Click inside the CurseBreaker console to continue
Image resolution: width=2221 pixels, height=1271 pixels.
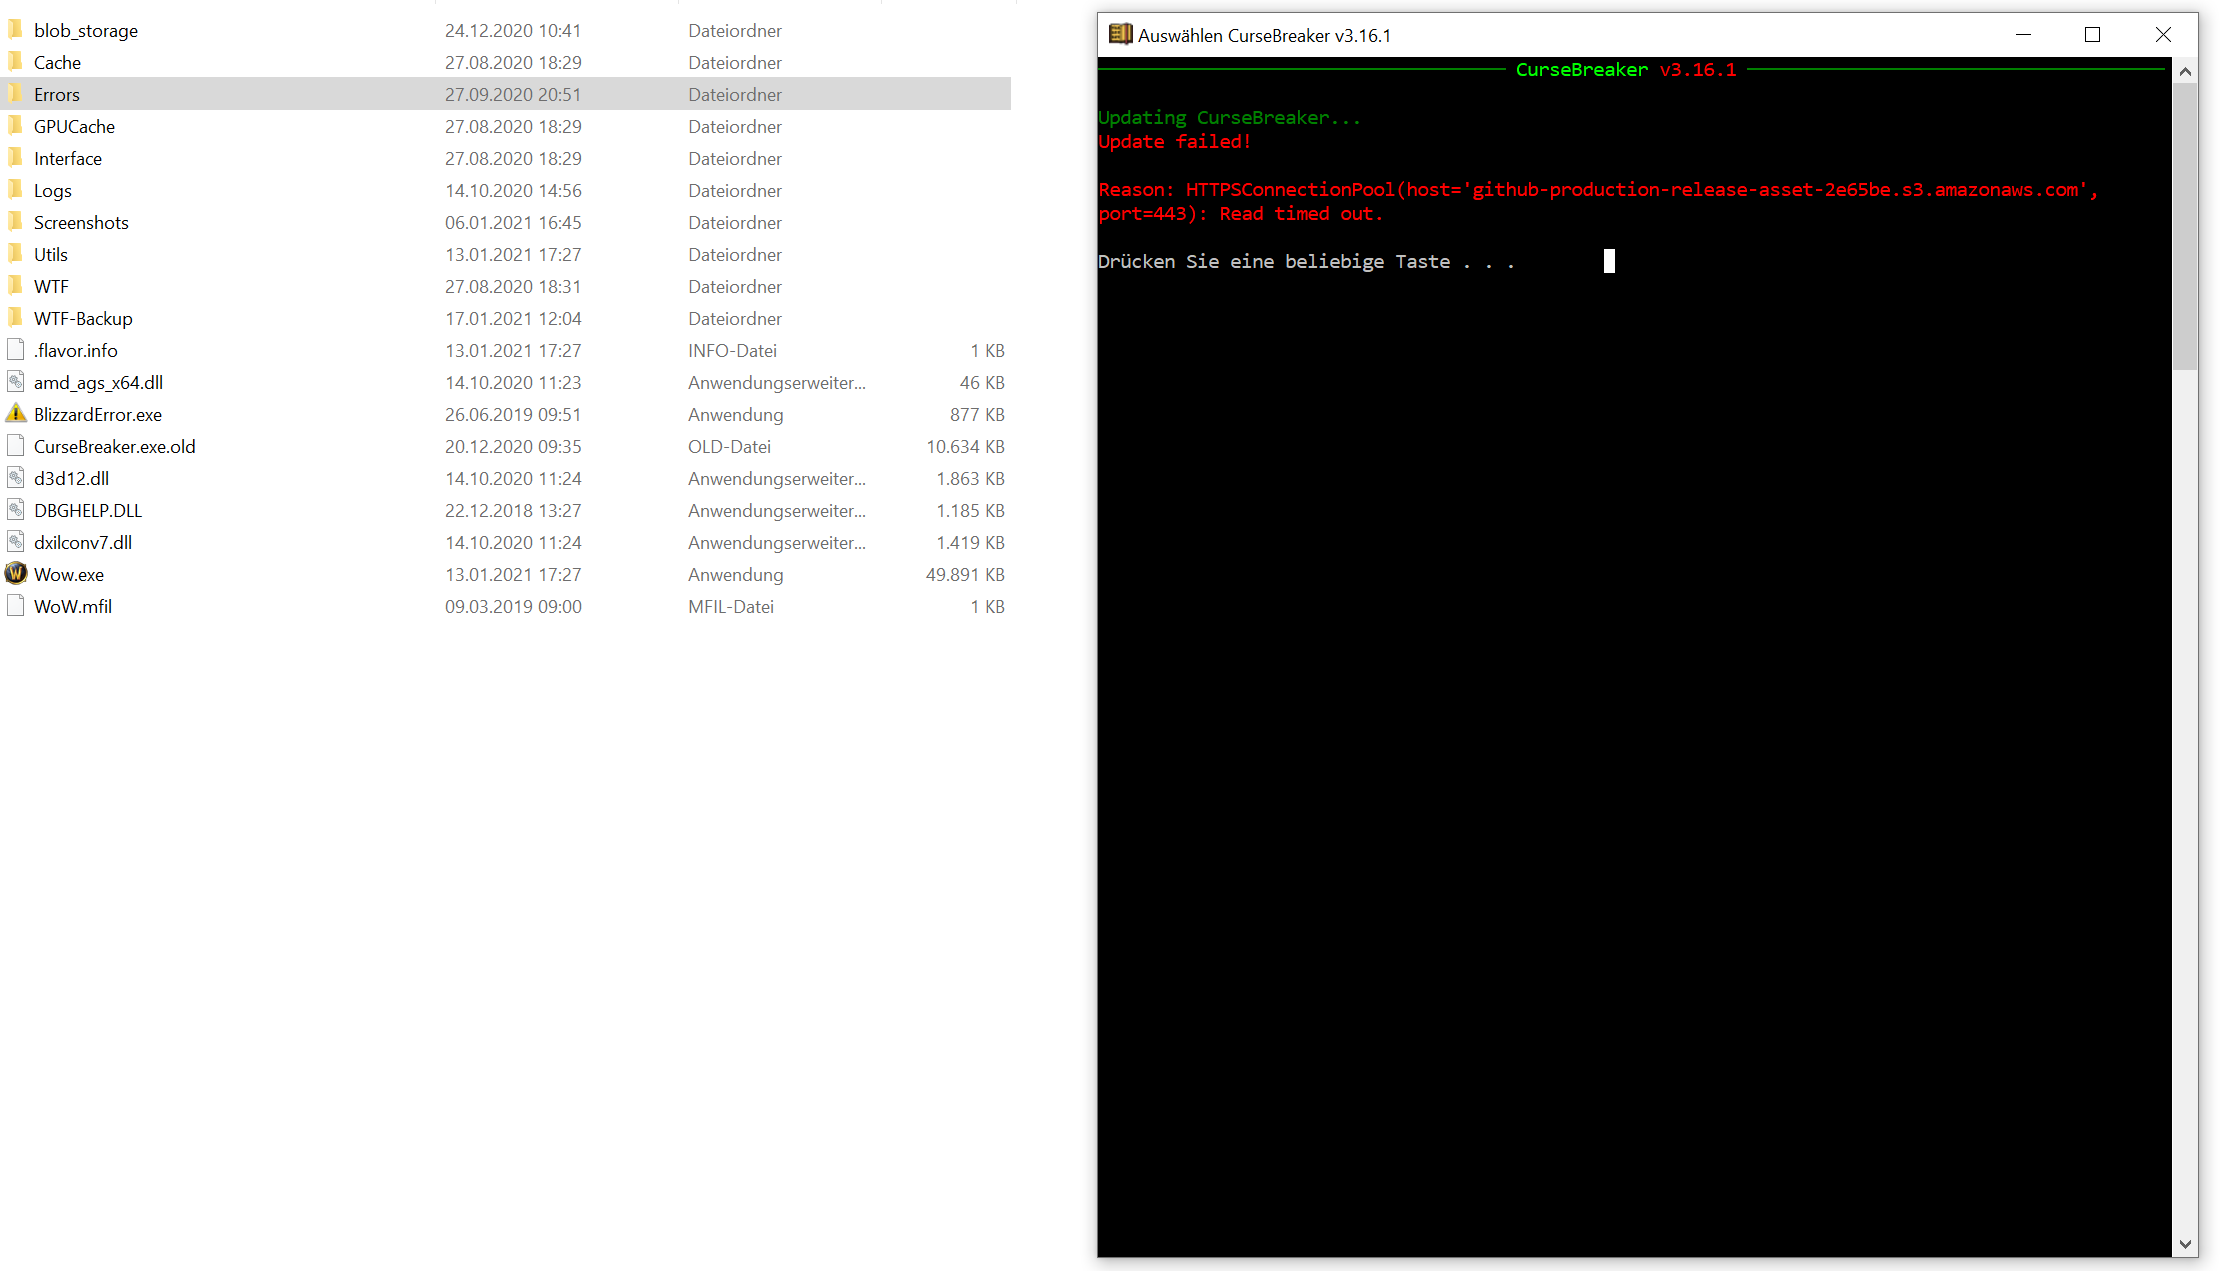click(1600, 600)
